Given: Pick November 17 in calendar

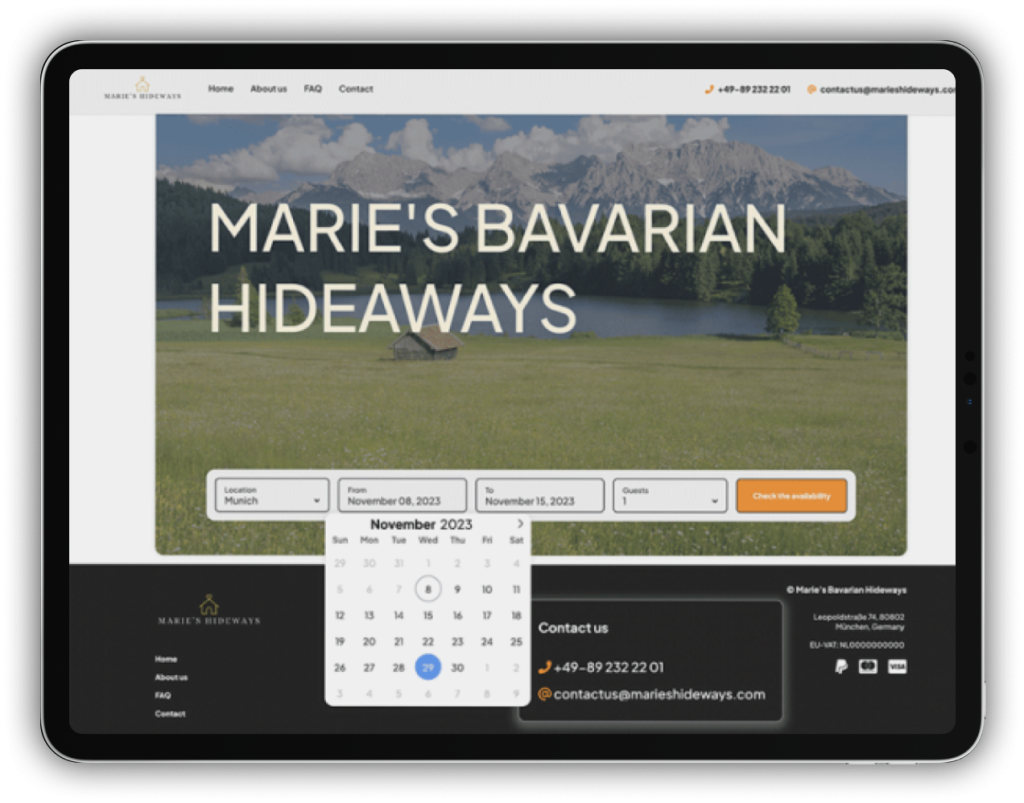Looking at the screenshot, I should (x=487, y=615).
